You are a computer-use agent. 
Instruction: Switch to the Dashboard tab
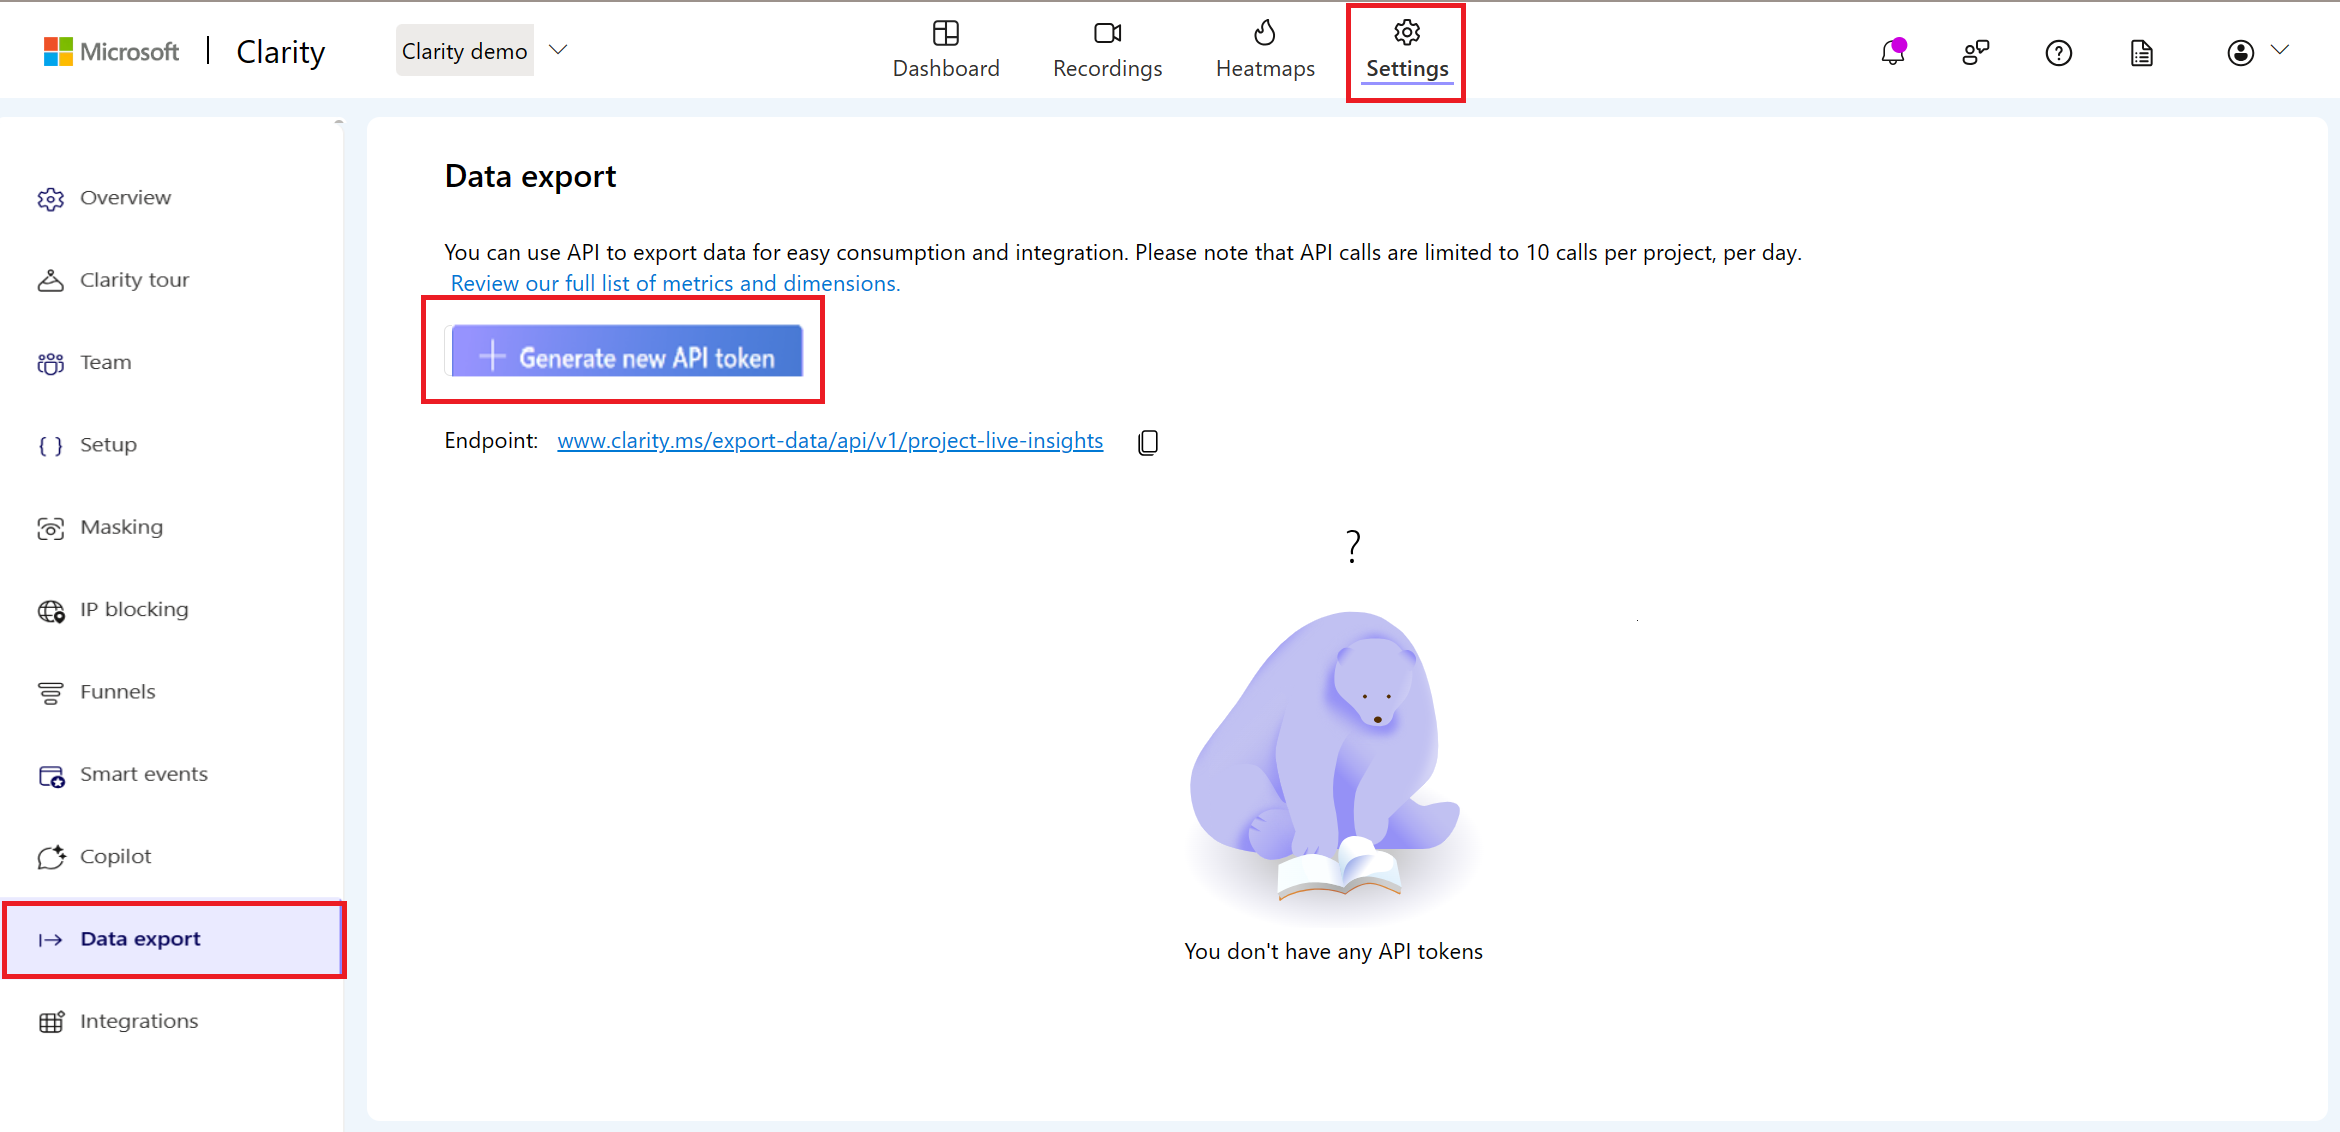point(945,50)
